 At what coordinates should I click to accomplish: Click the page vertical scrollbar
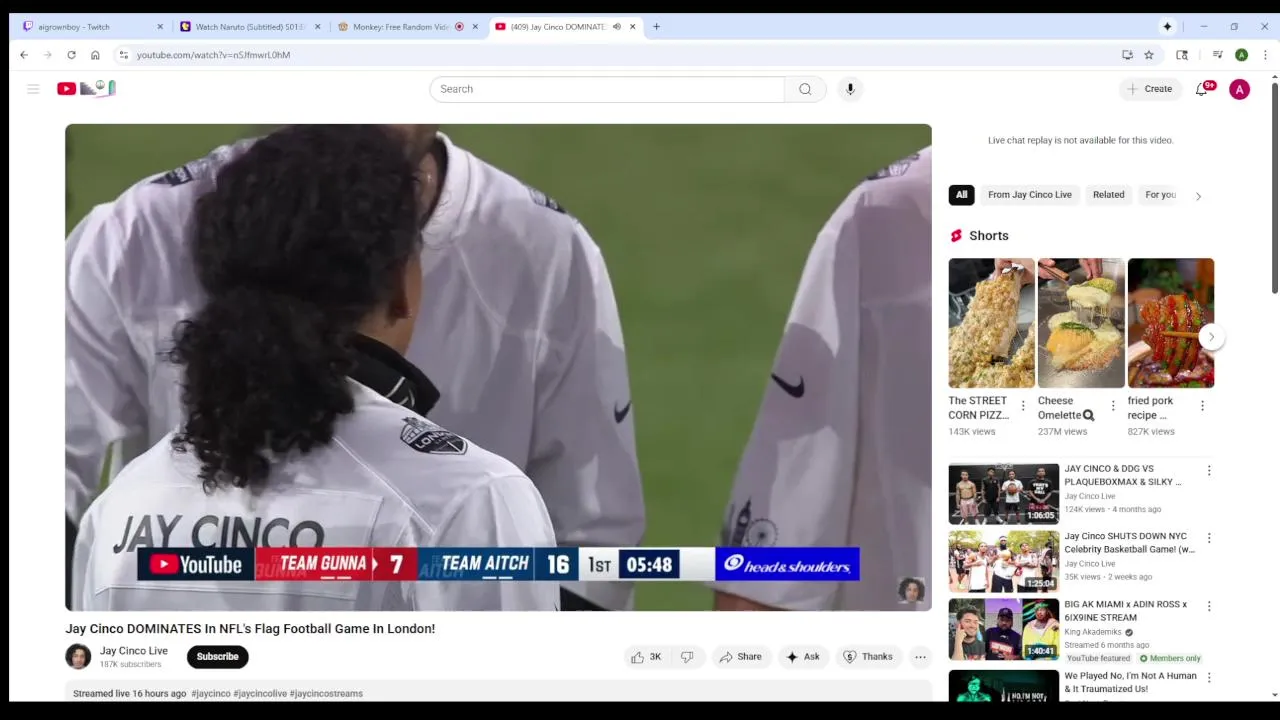click(1274, 190)
